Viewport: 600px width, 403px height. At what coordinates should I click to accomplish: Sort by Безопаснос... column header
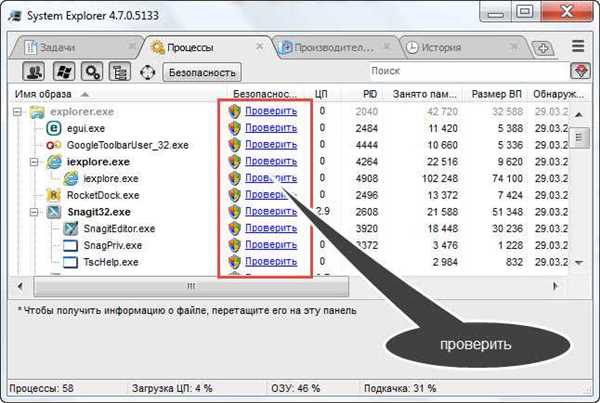[265, 94]
